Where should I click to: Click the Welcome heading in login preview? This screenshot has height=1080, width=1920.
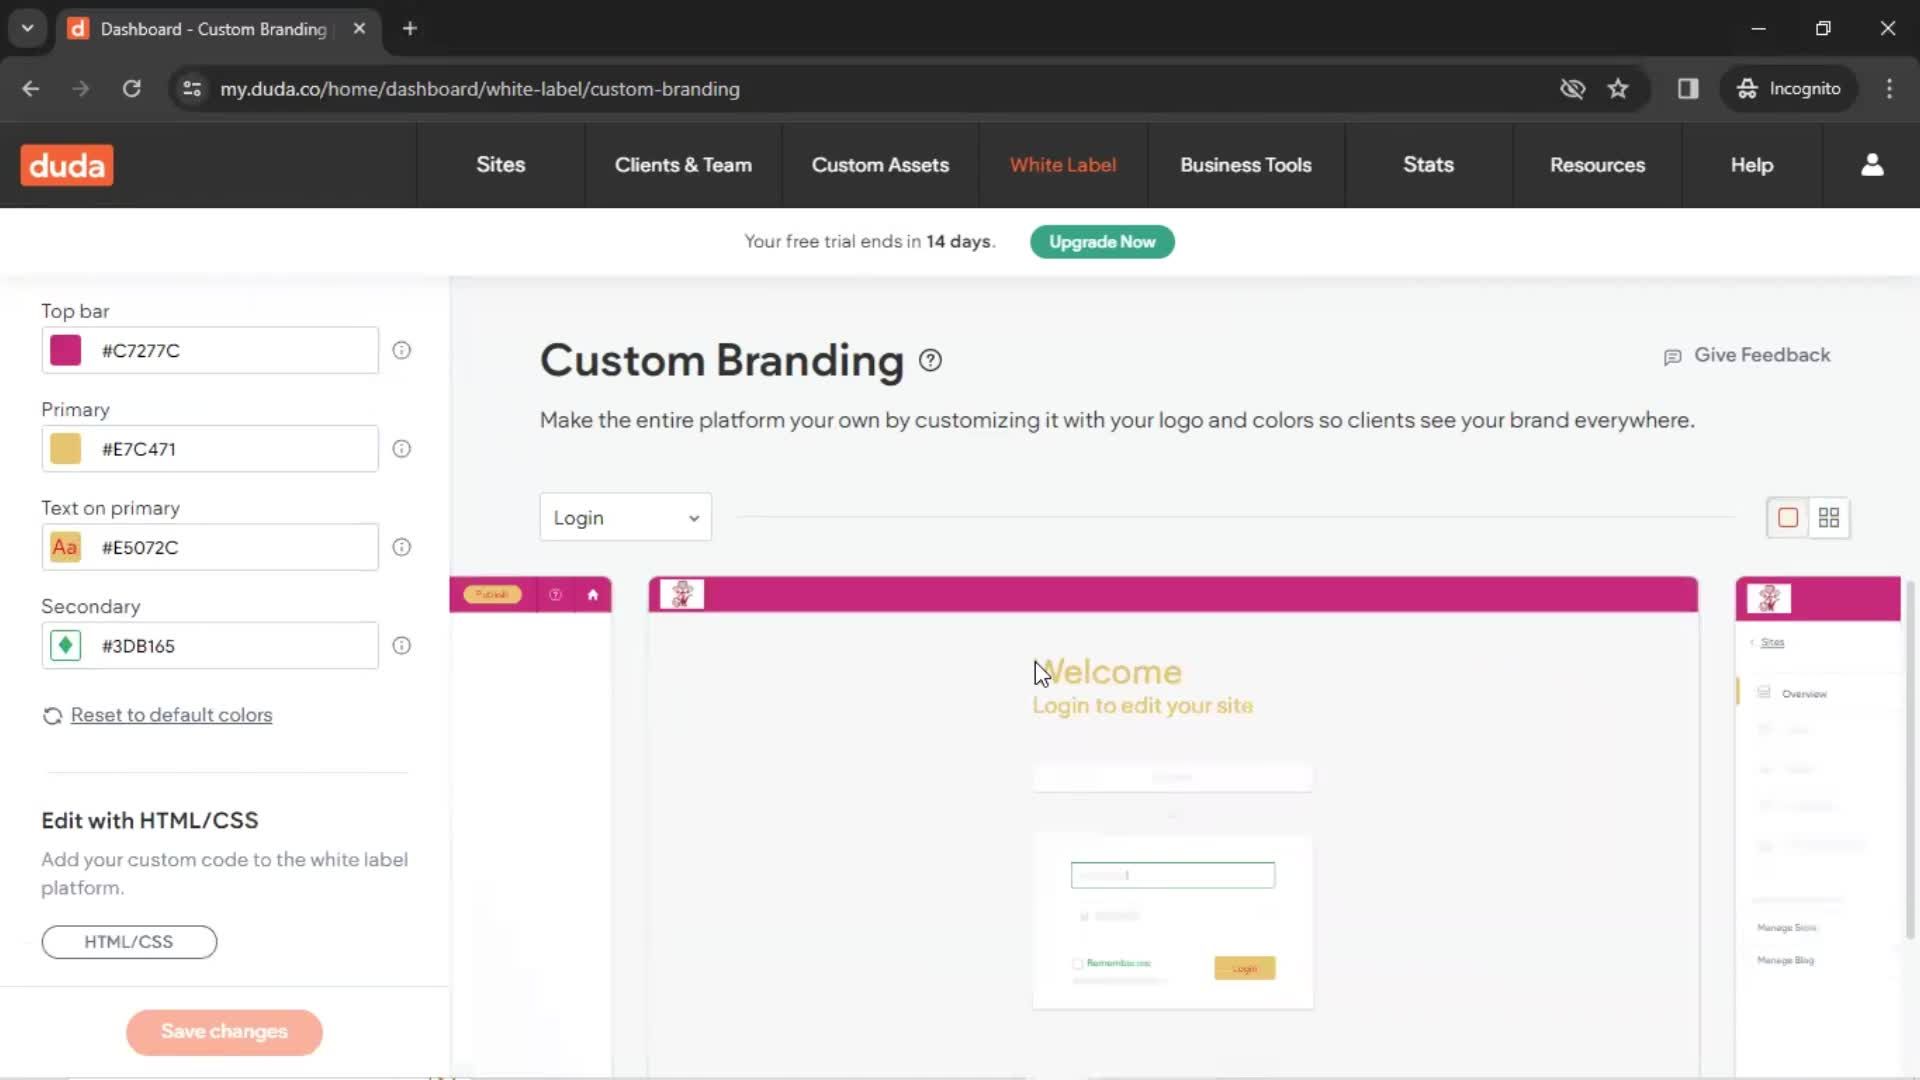coord(1108,672)
